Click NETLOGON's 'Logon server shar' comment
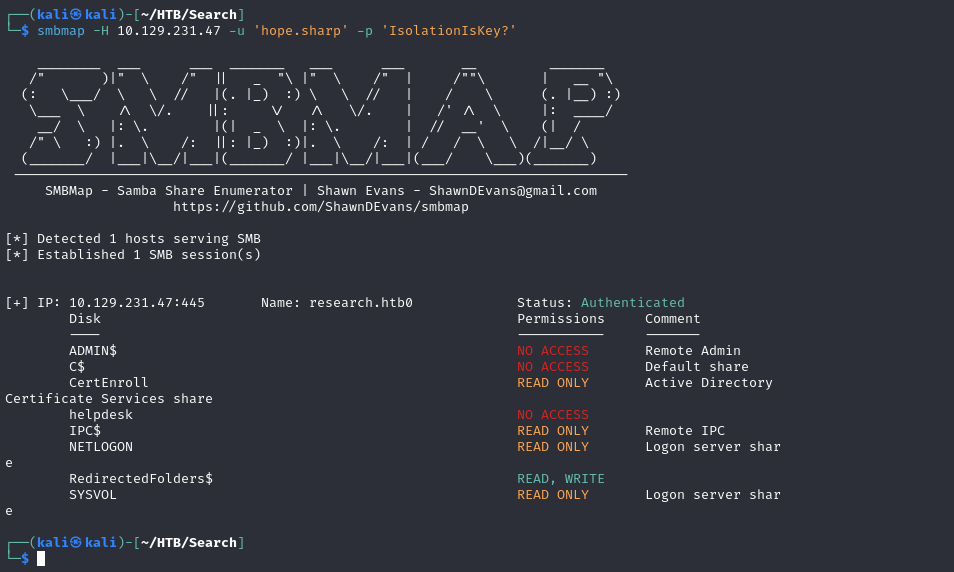This screenshot has height=572, width=954. (x=713, y=446)
